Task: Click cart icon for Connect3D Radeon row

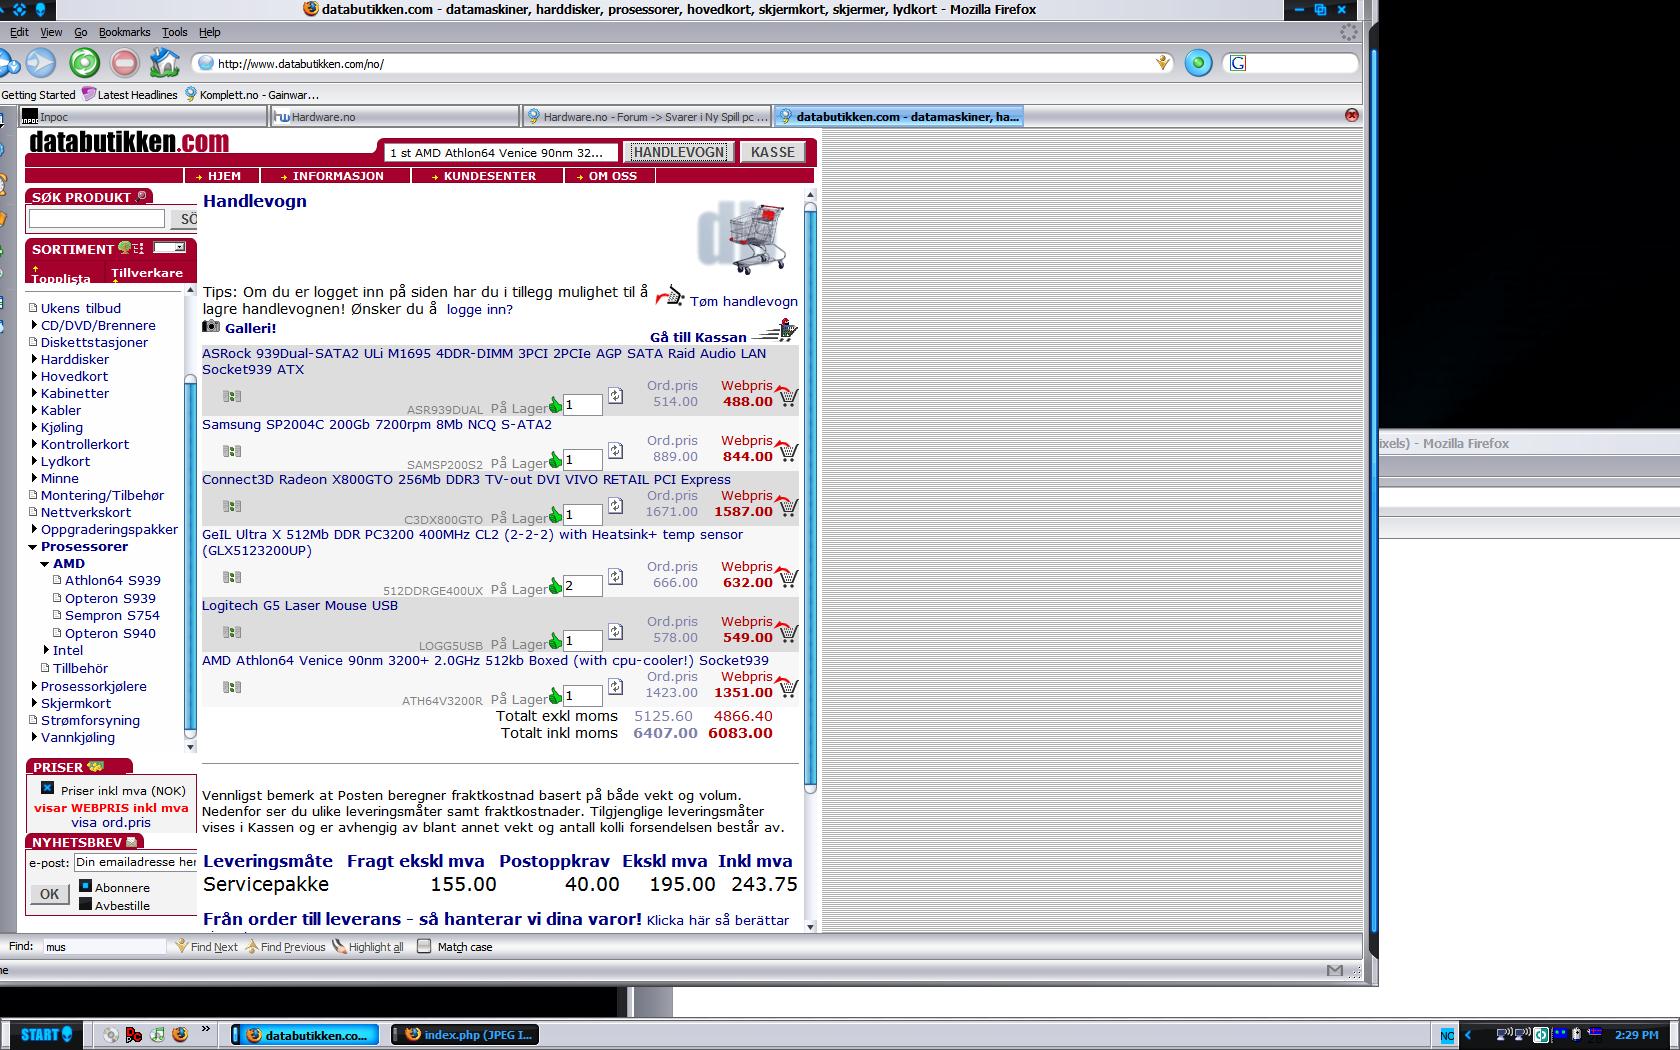Action: (787, 506)
